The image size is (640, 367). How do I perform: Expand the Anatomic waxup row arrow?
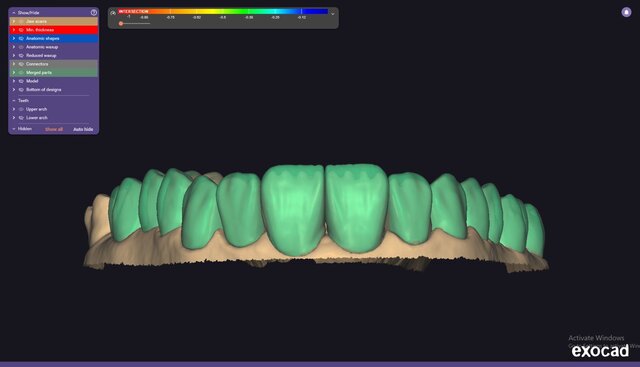point(14,47)
